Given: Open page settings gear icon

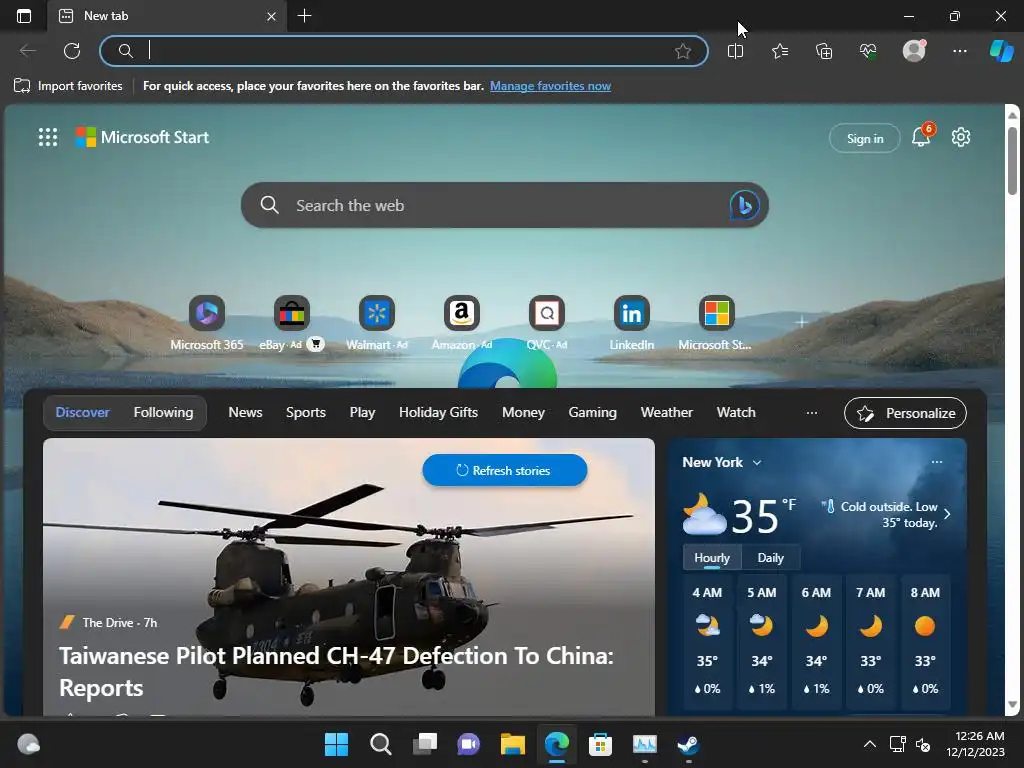Looking at the screenshot, I should (x=961, y=137).
